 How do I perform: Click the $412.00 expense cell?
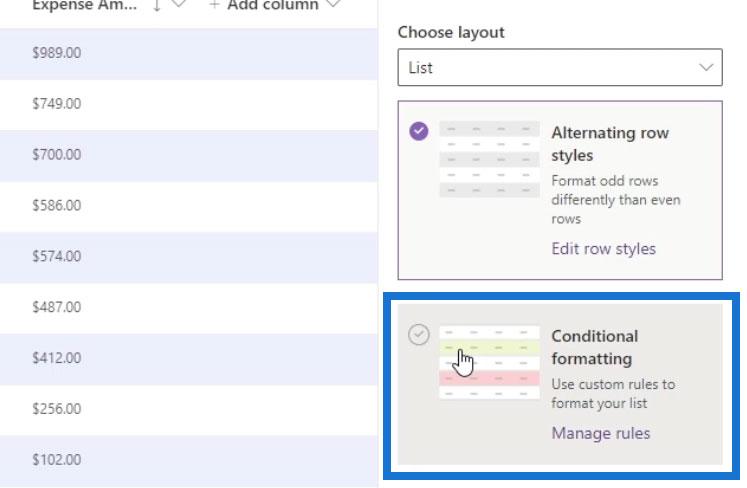[x=57, y=358]
